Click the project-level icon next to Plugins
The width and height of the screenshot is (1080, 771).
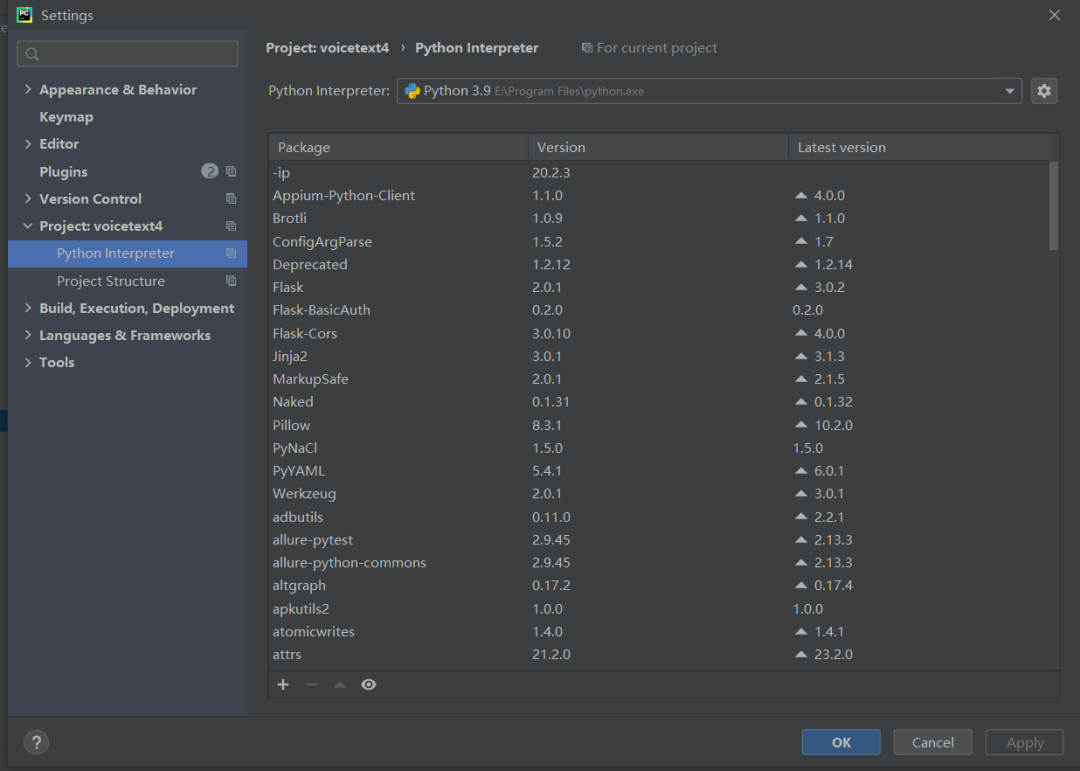pyautogui.click(x=231, y=172)
